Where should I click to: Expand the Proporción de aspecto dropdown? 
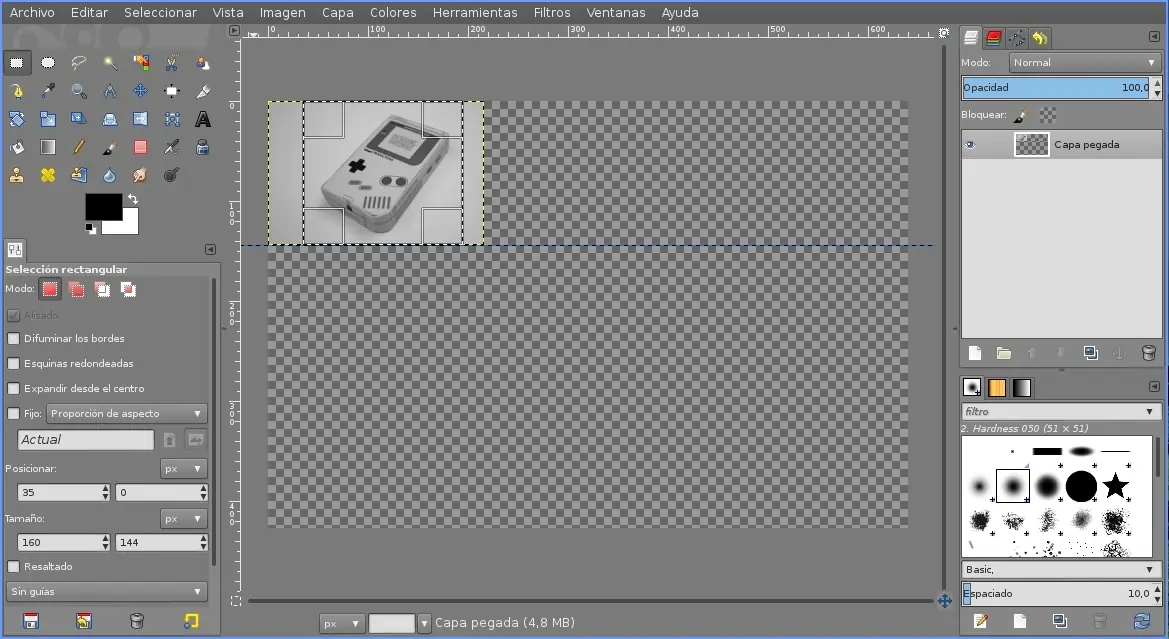[x=126, y=413]
